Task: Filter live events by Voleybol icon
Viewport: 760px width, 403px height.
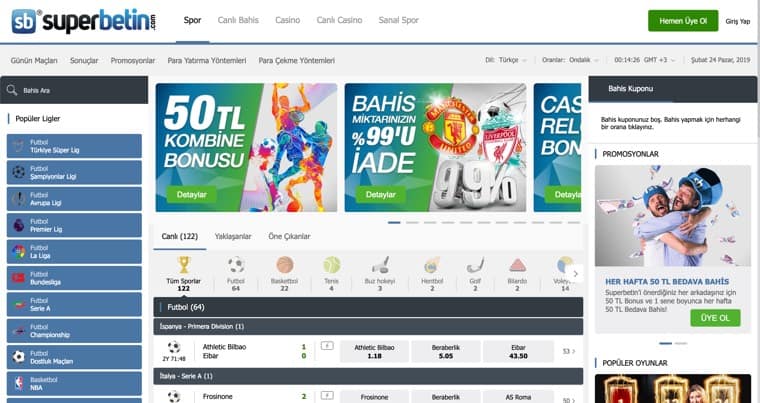Action: point(565,265)
